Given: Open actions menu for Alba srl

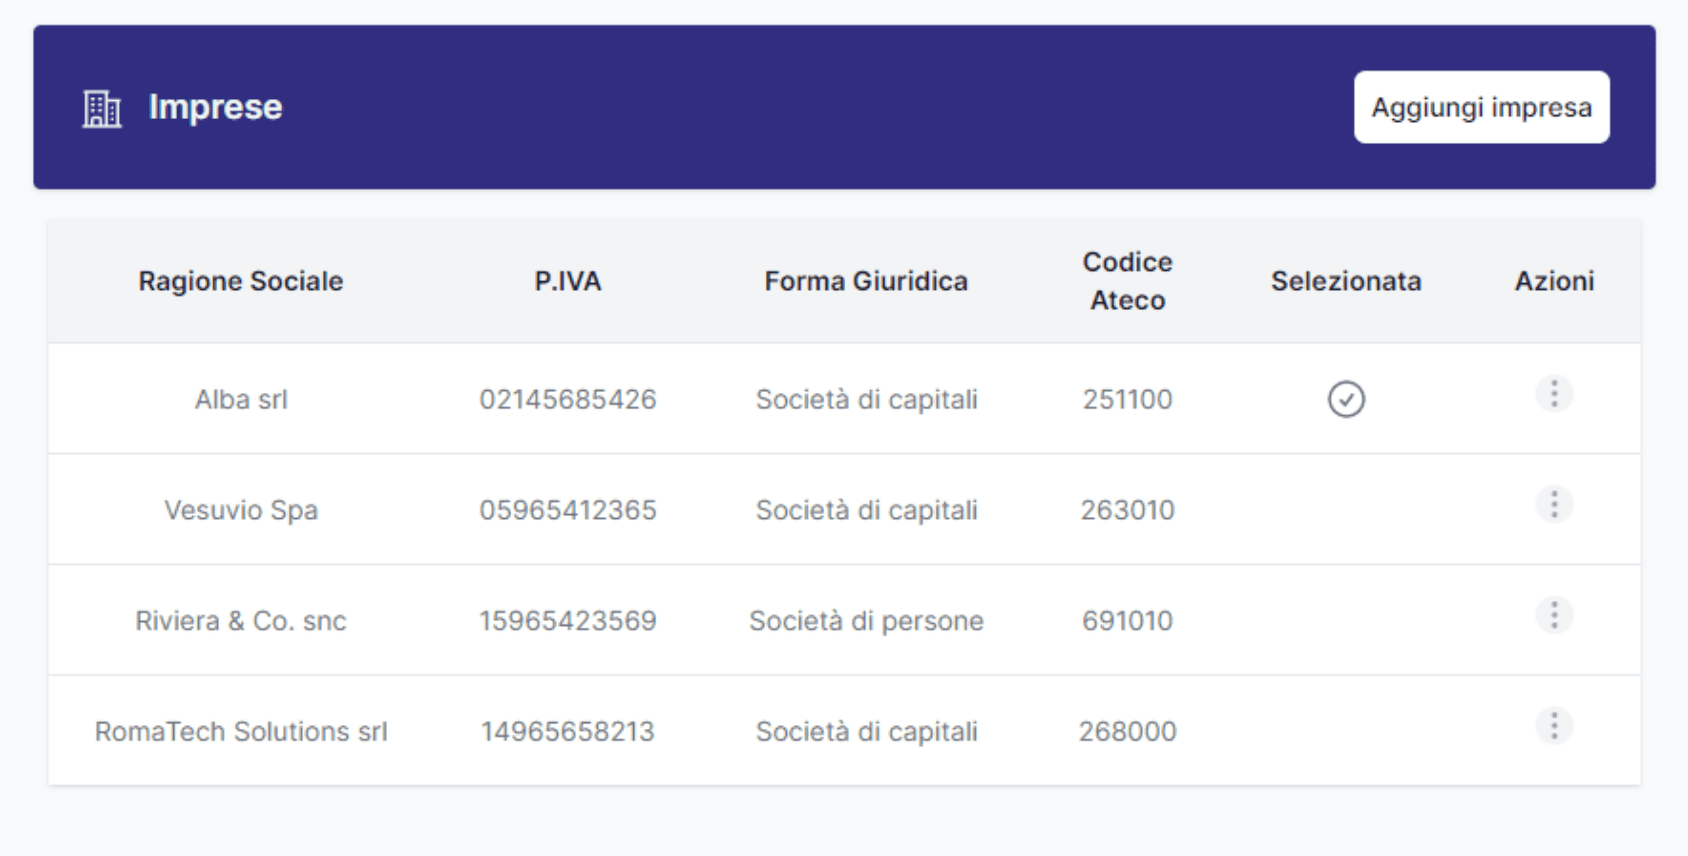Looking at the screenshot, I should click(1553, 394).
